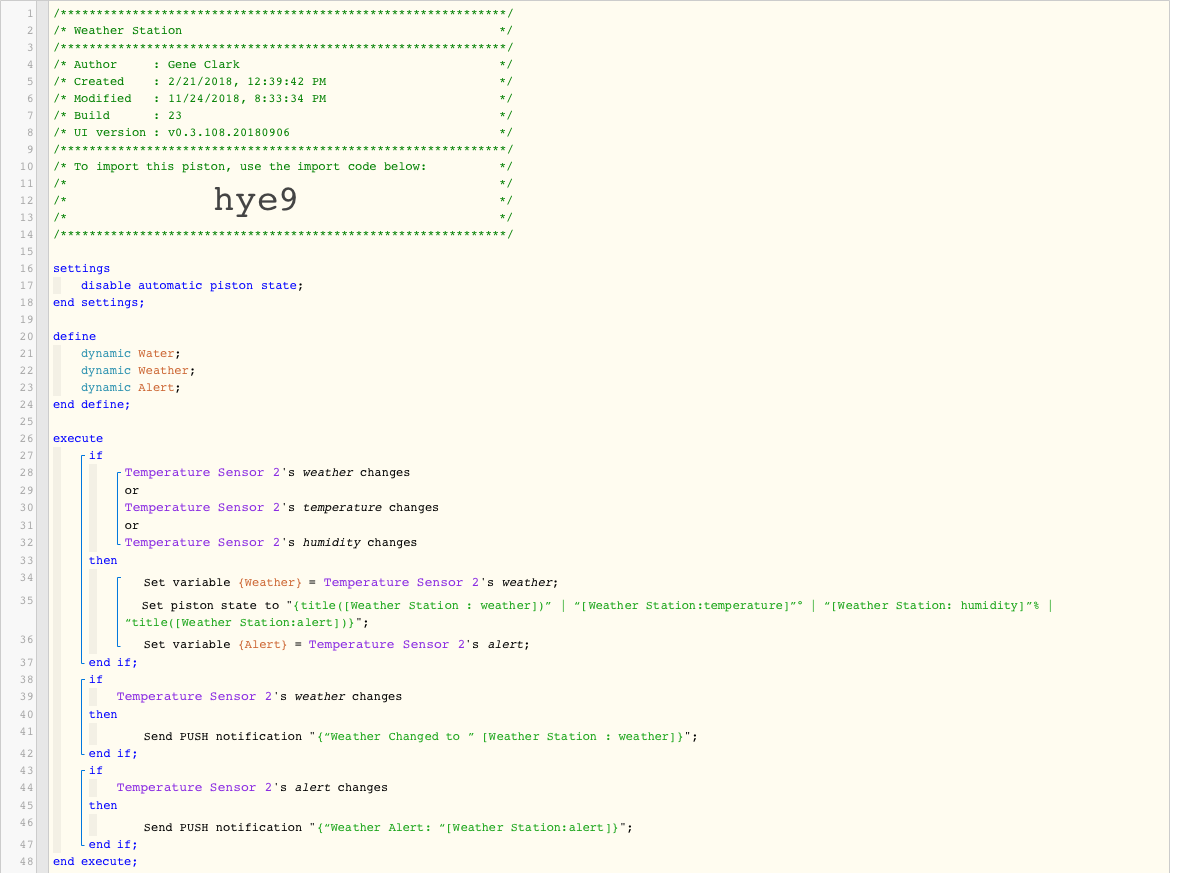Click end if on line 37

coord(113,663)
